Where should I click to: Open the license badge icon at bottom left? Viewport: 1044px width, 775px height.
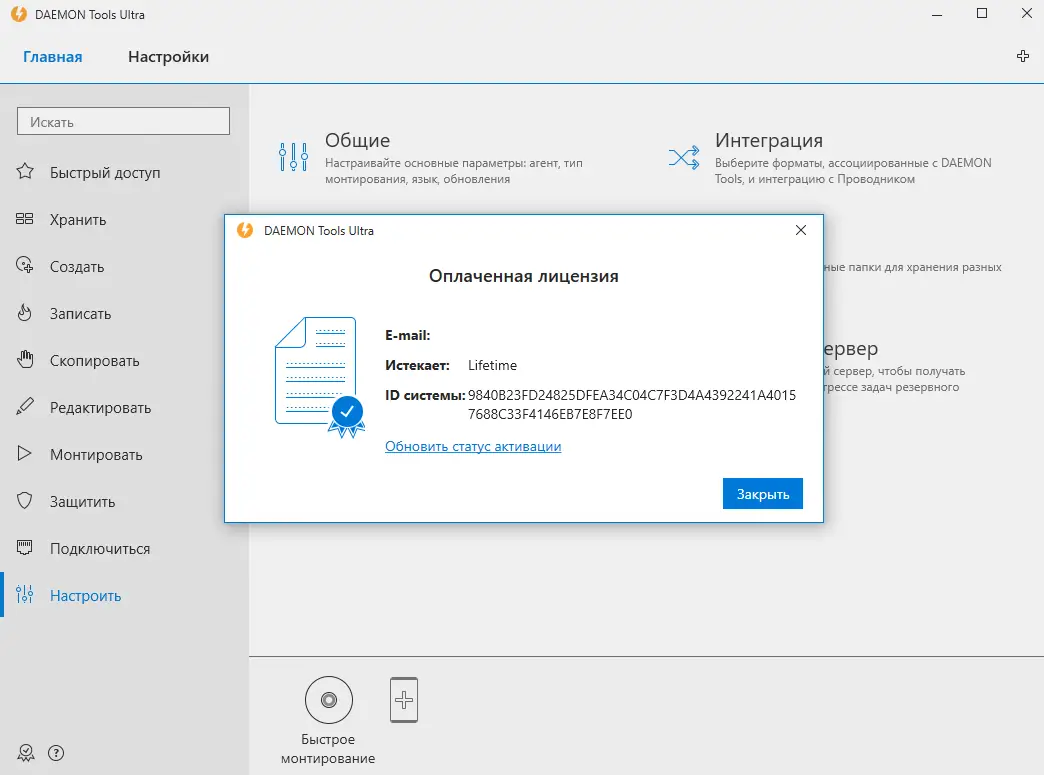[x=26, y=753]
